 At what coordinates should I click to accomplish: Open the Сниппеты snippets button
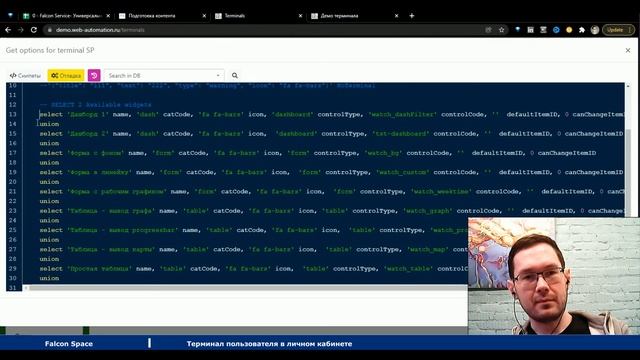click(x=25, y=76)
